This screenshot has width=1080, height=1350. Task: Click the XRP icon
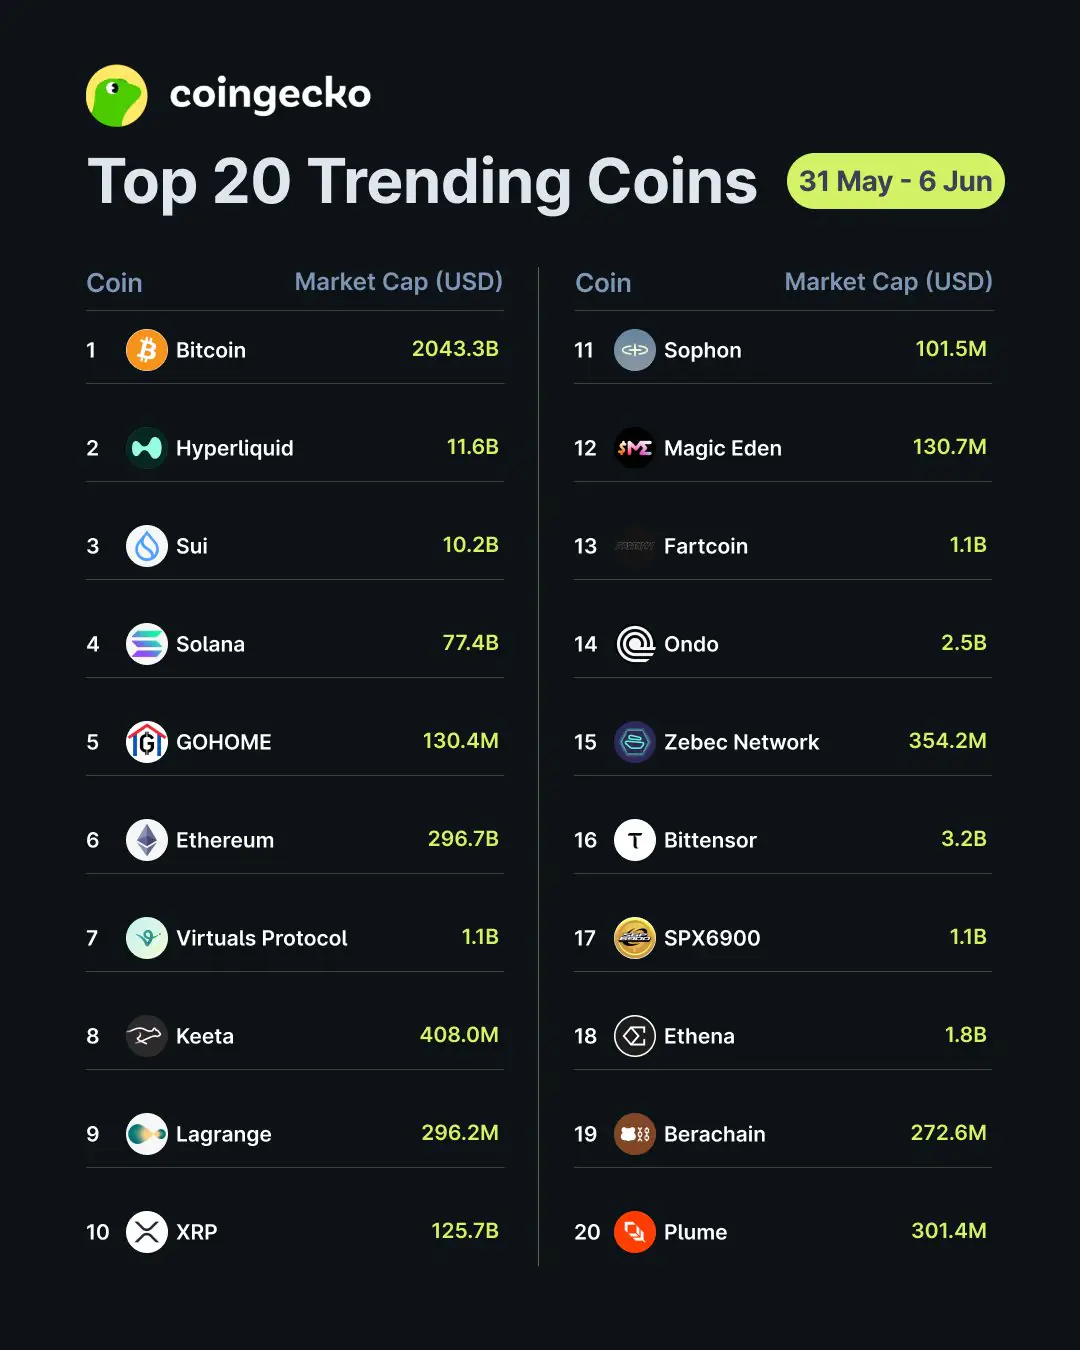pyautogui.click(x=147, y=1232)
